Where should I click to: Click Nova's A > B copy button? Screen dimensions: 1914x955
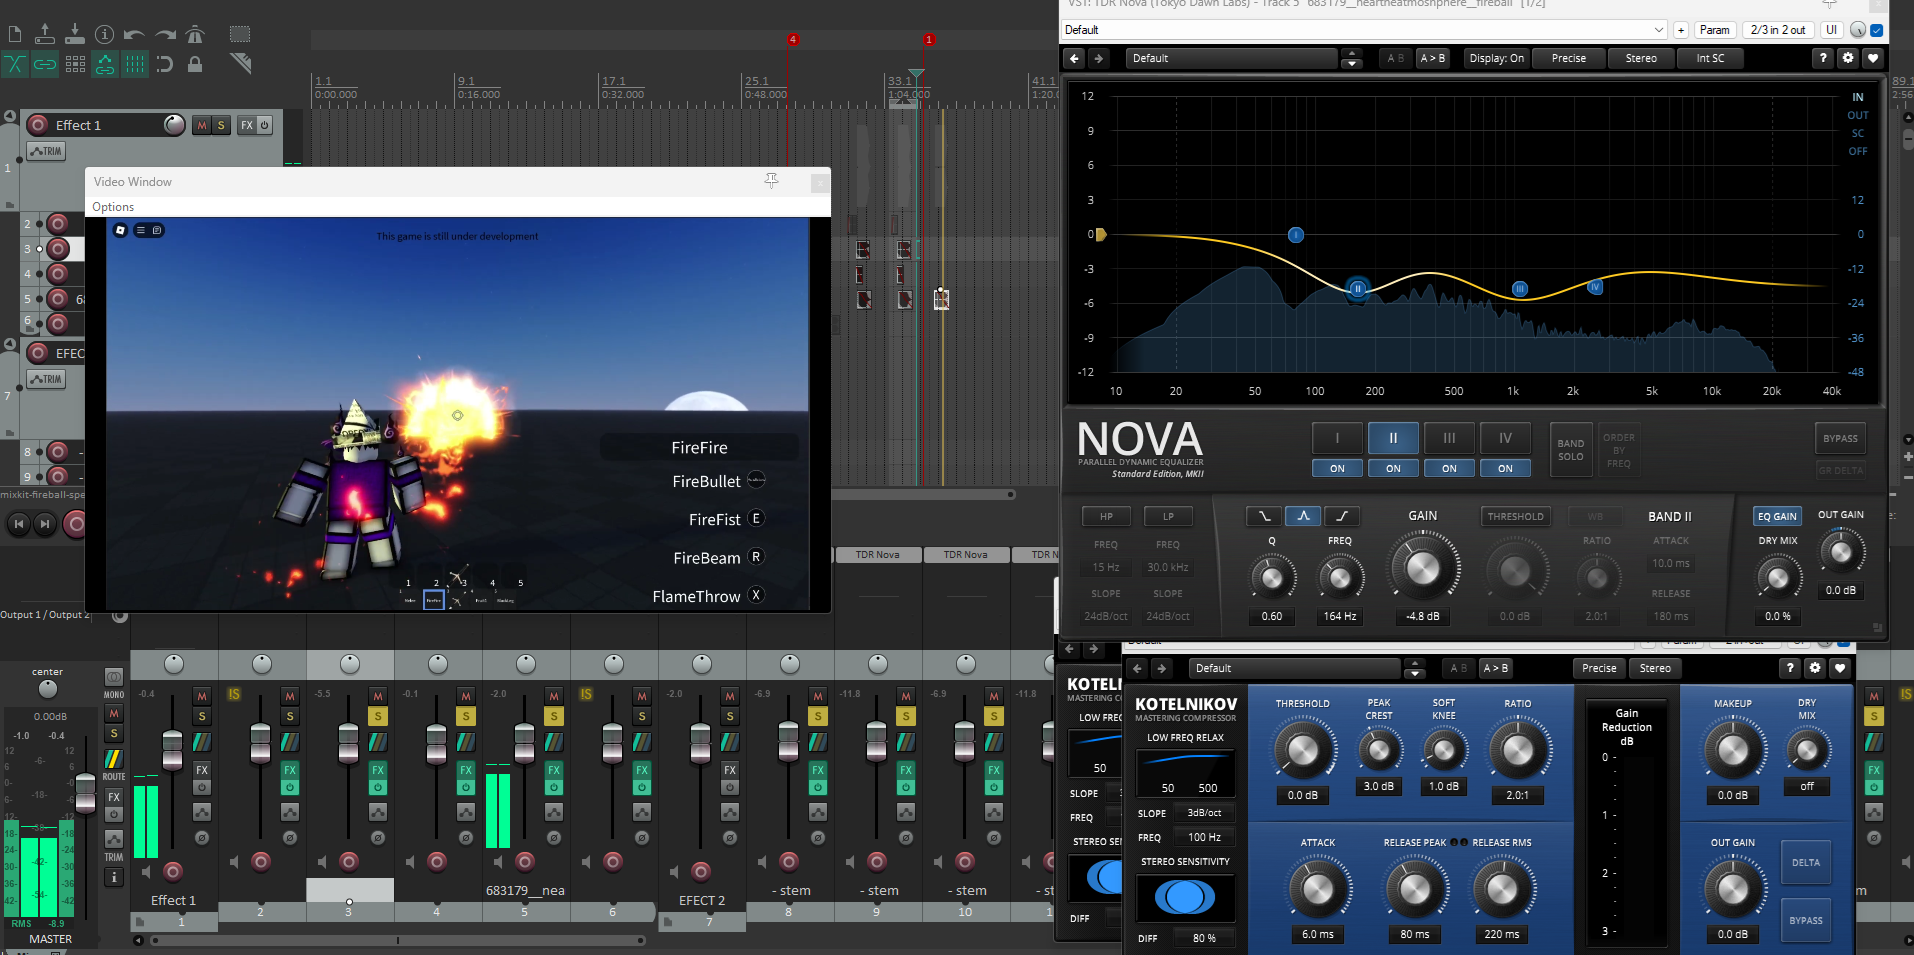[1433, 58]
